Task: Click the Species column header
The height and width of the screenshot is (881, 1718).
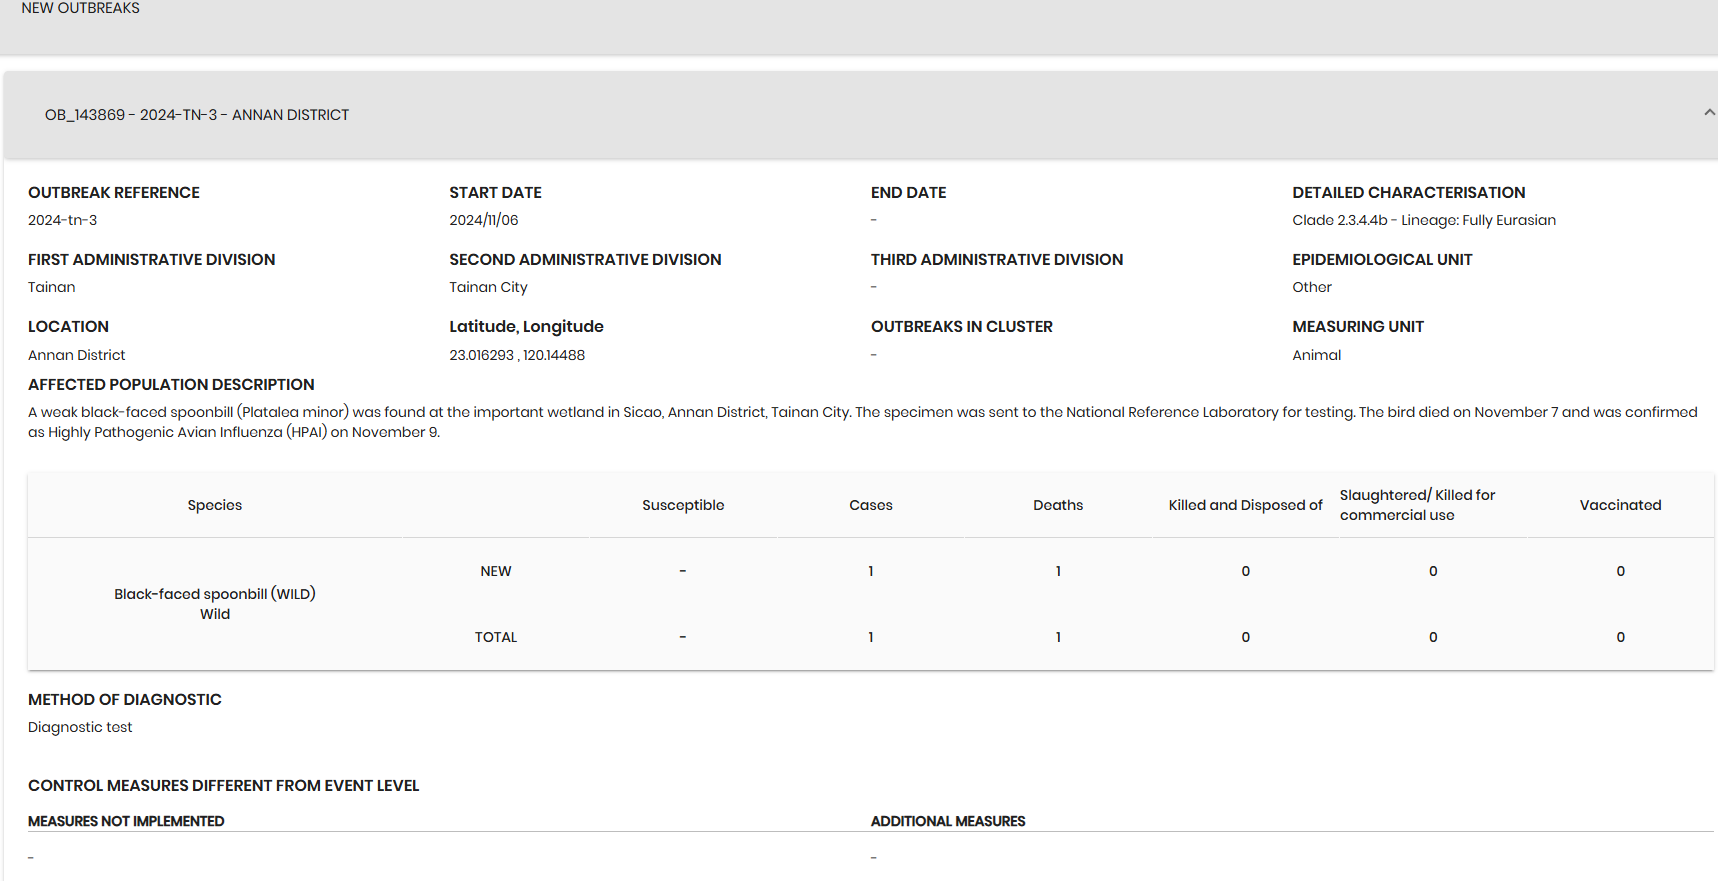Action: pyautogui.click(x=215, y=505)
